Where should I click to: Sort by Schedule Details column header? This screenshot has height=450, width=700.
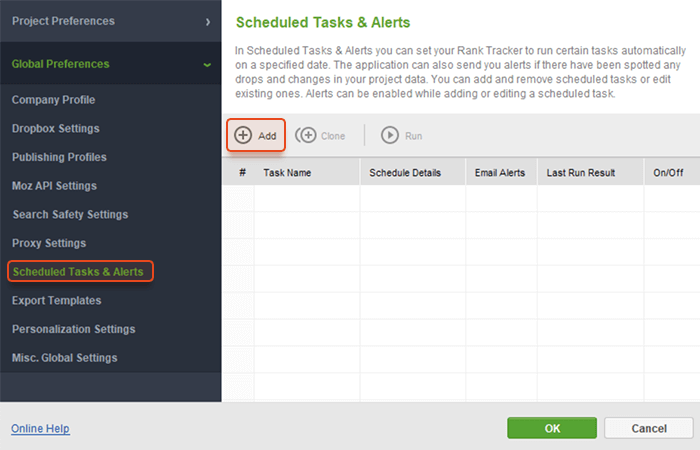413,172
